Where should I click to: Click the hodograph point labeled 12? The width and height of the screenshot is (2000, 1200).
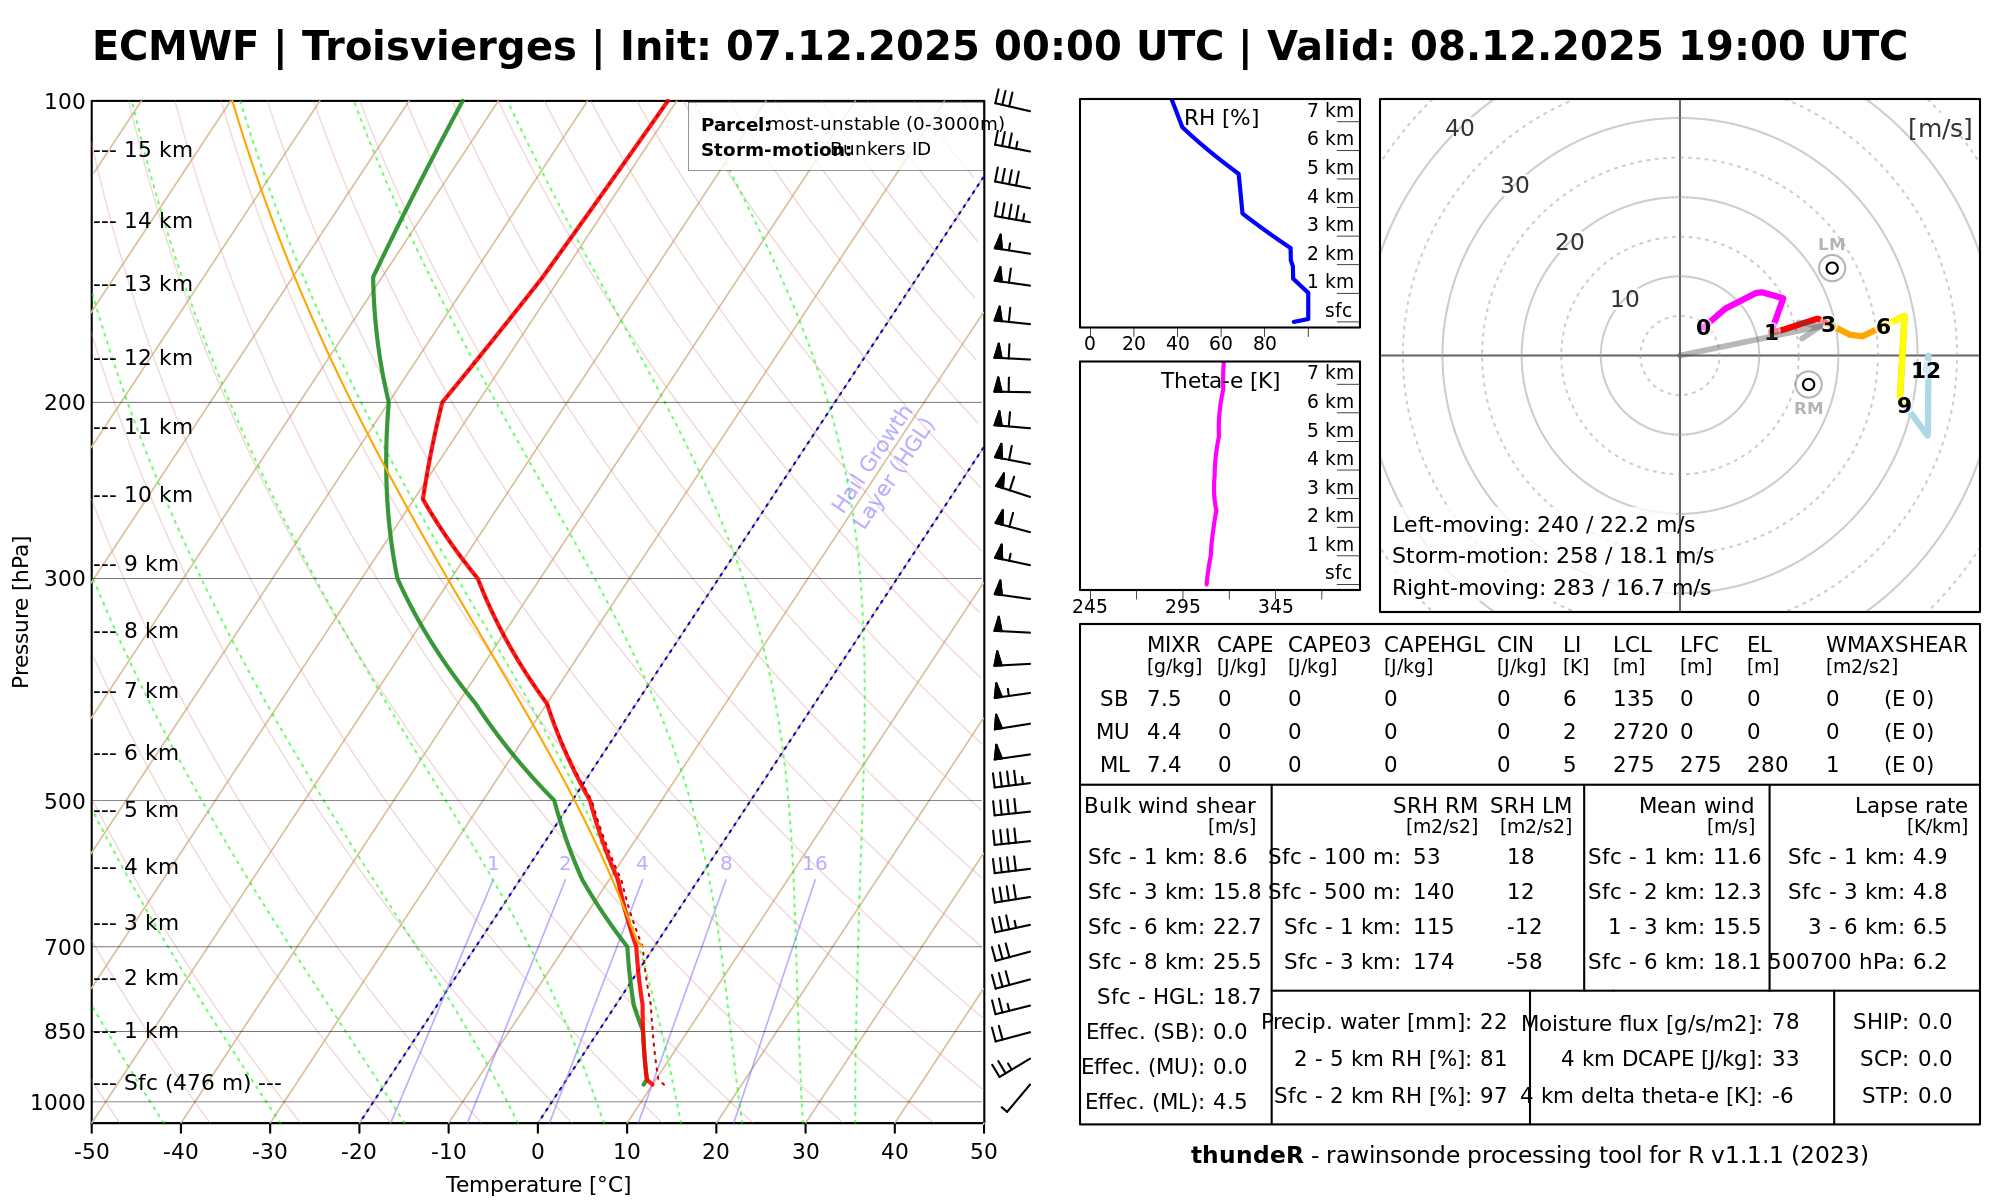pyautogui.click(x=1926, y=371)
